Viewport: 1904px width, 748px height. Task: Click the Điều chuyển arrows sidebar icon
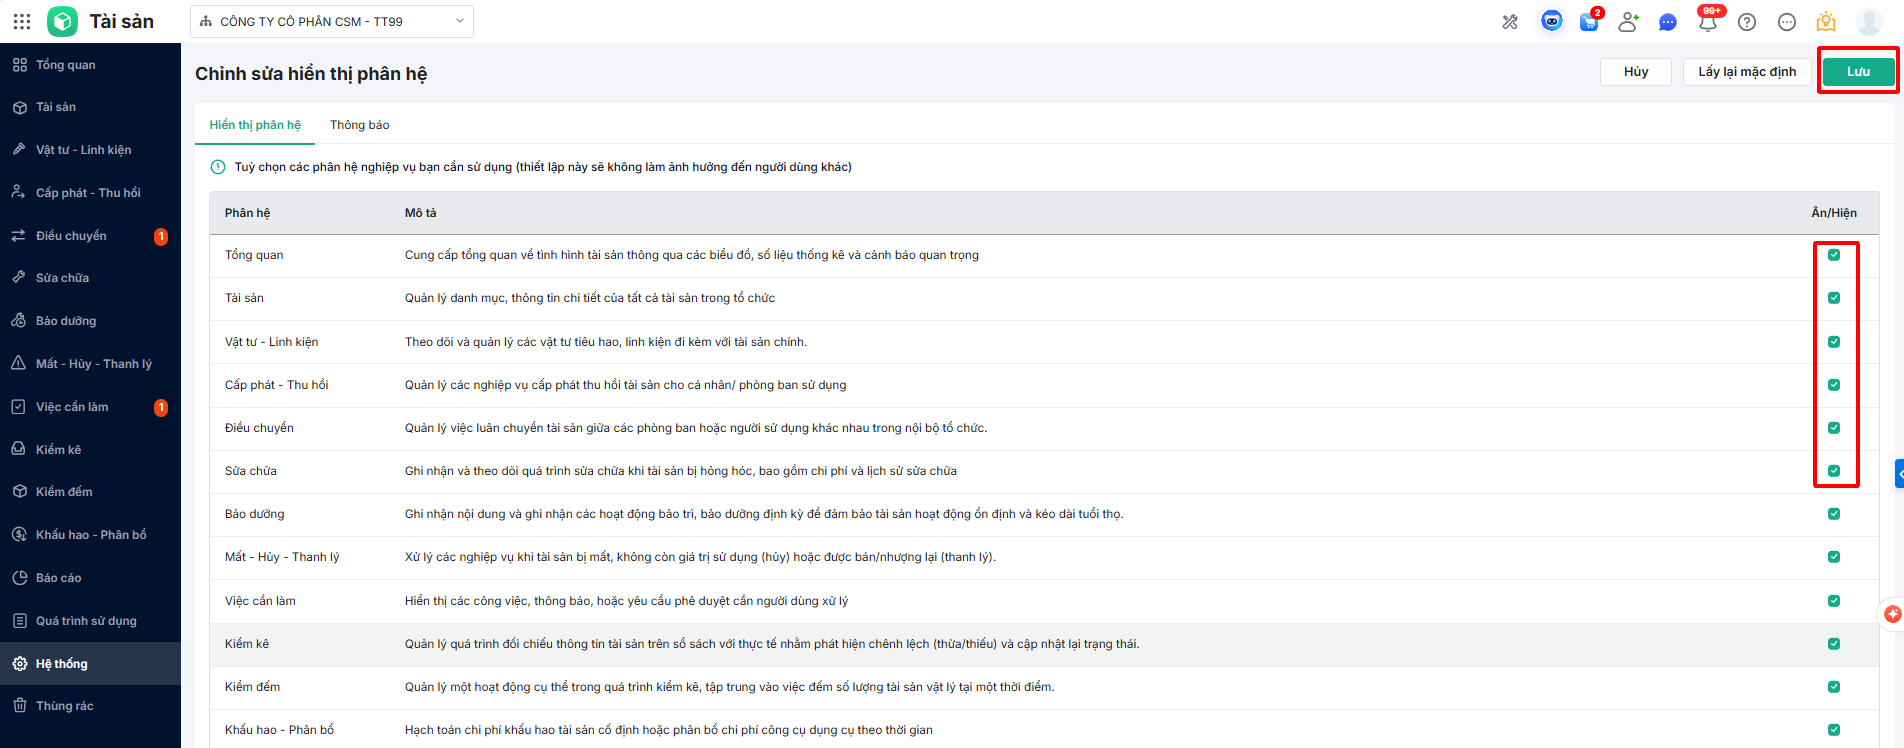(x=19, y=236)
